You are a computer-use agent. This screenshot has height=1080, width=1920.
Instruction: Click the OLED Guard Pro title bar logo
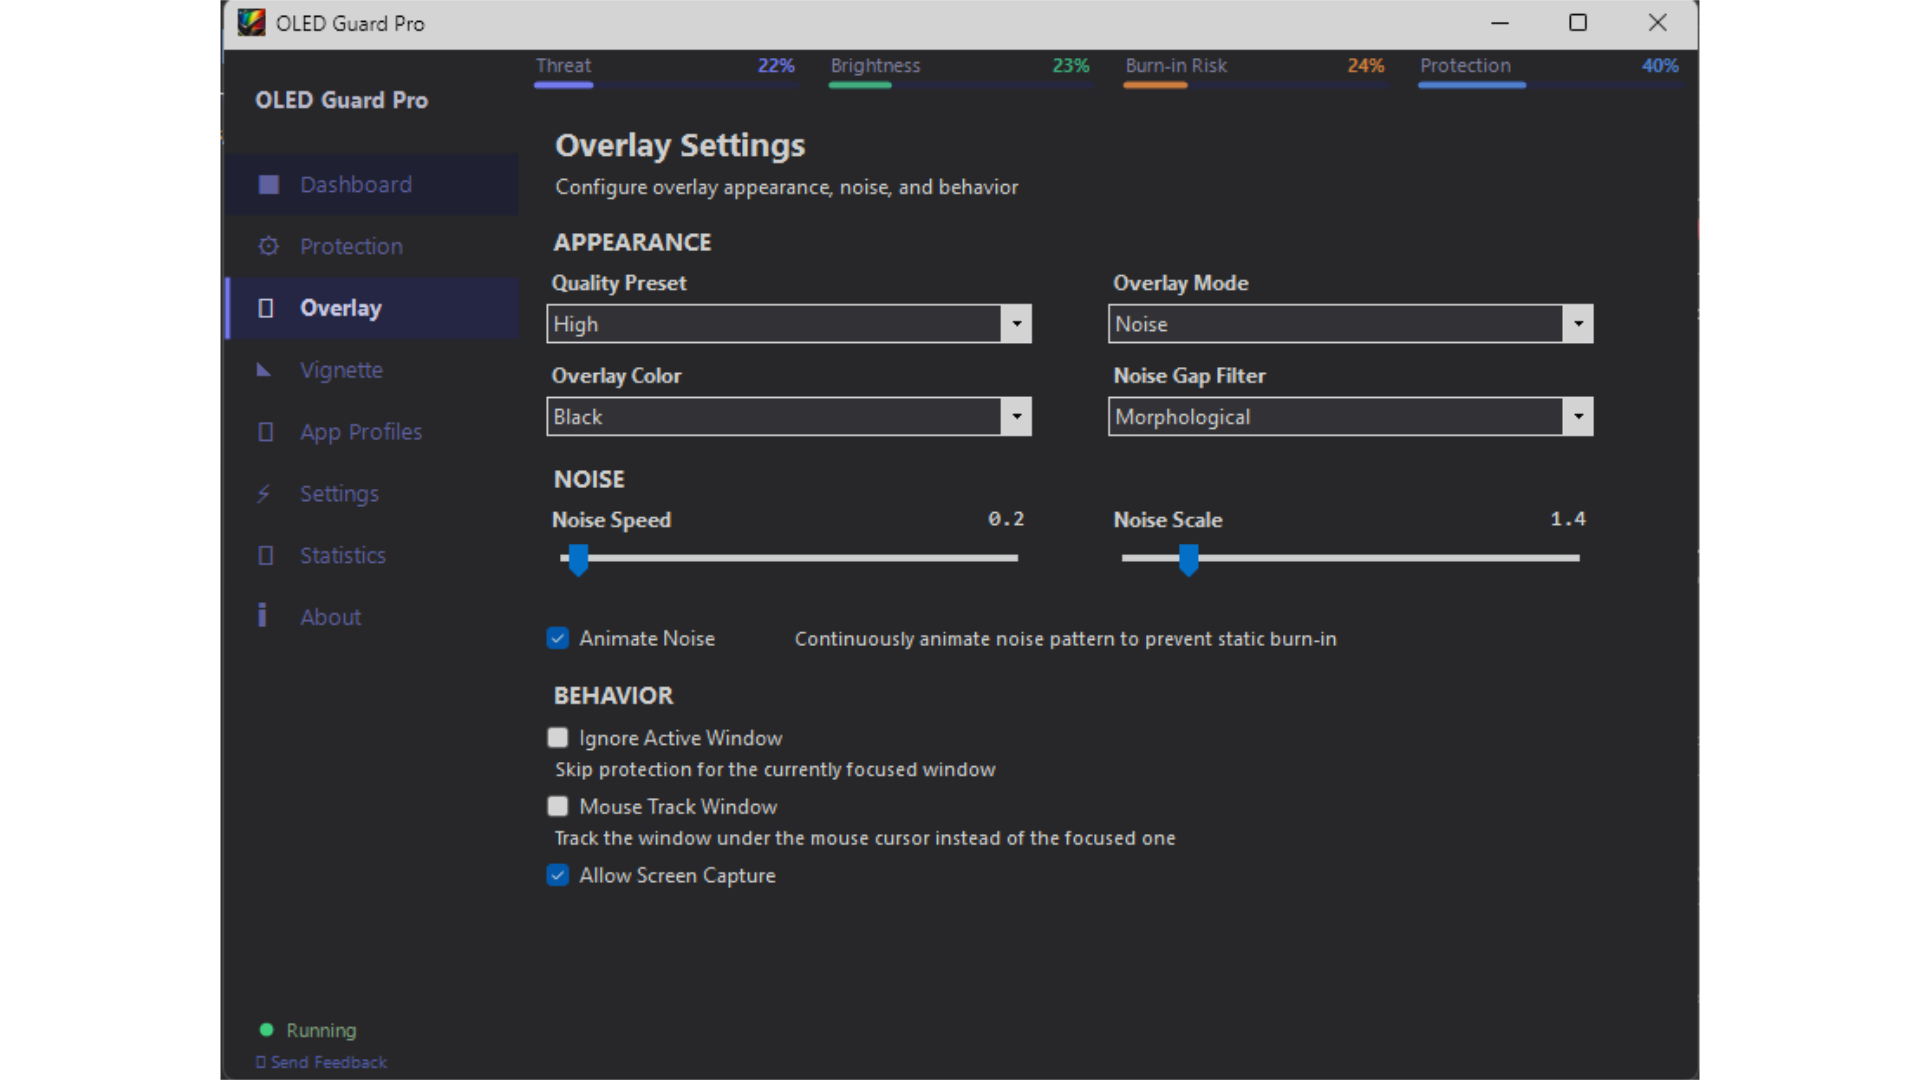pyautogui.click(x=251, y=23)
